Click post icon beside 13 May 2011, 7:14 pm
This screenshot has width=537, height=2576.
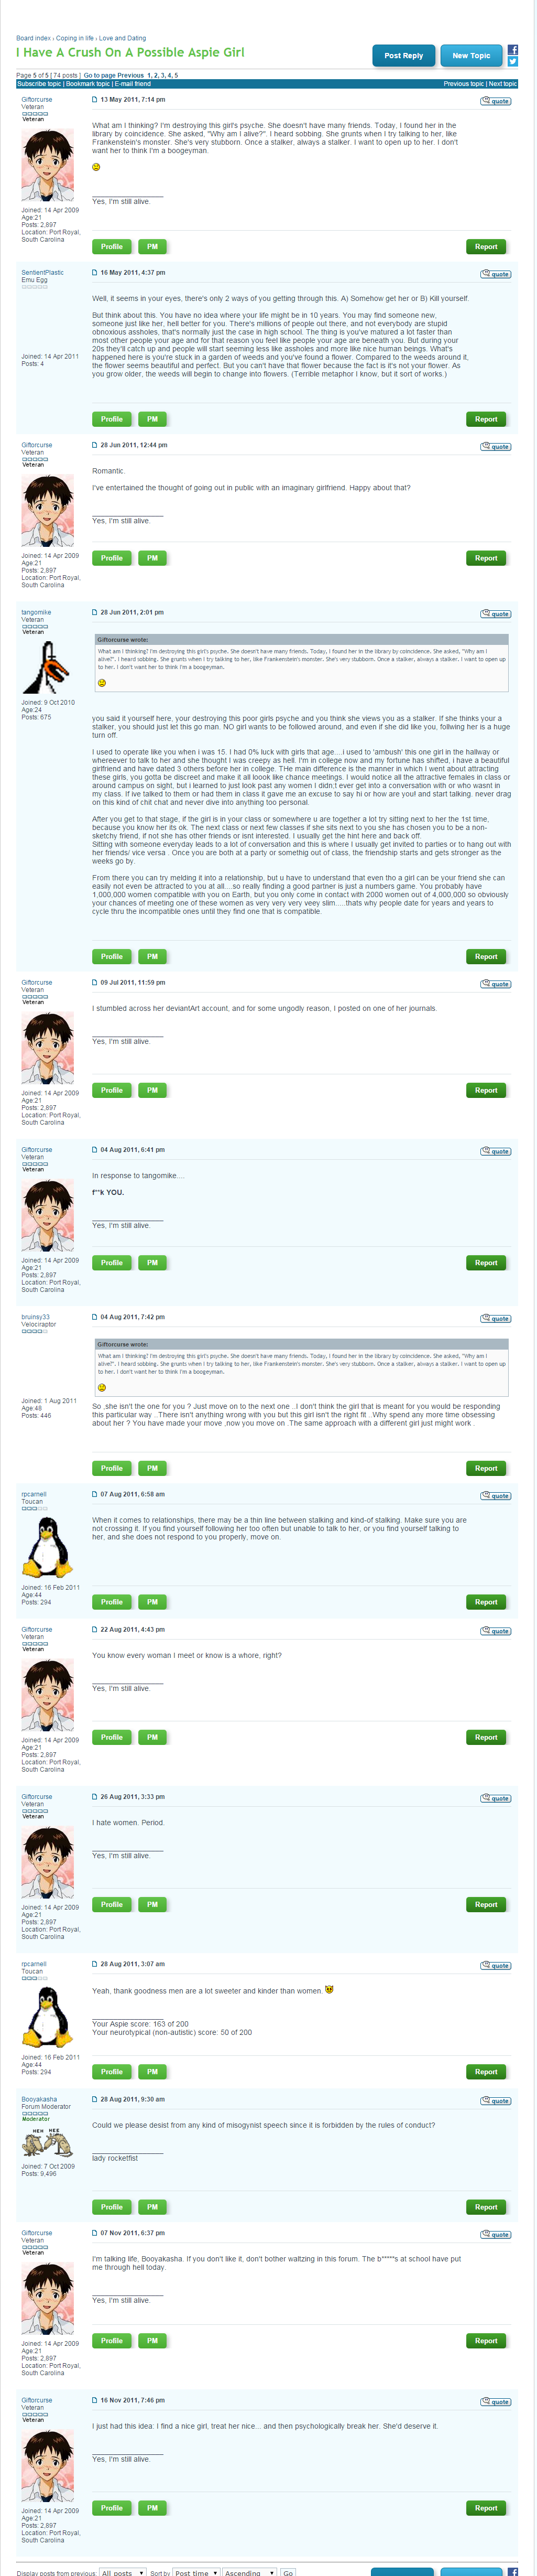click(x=95, y=100)
